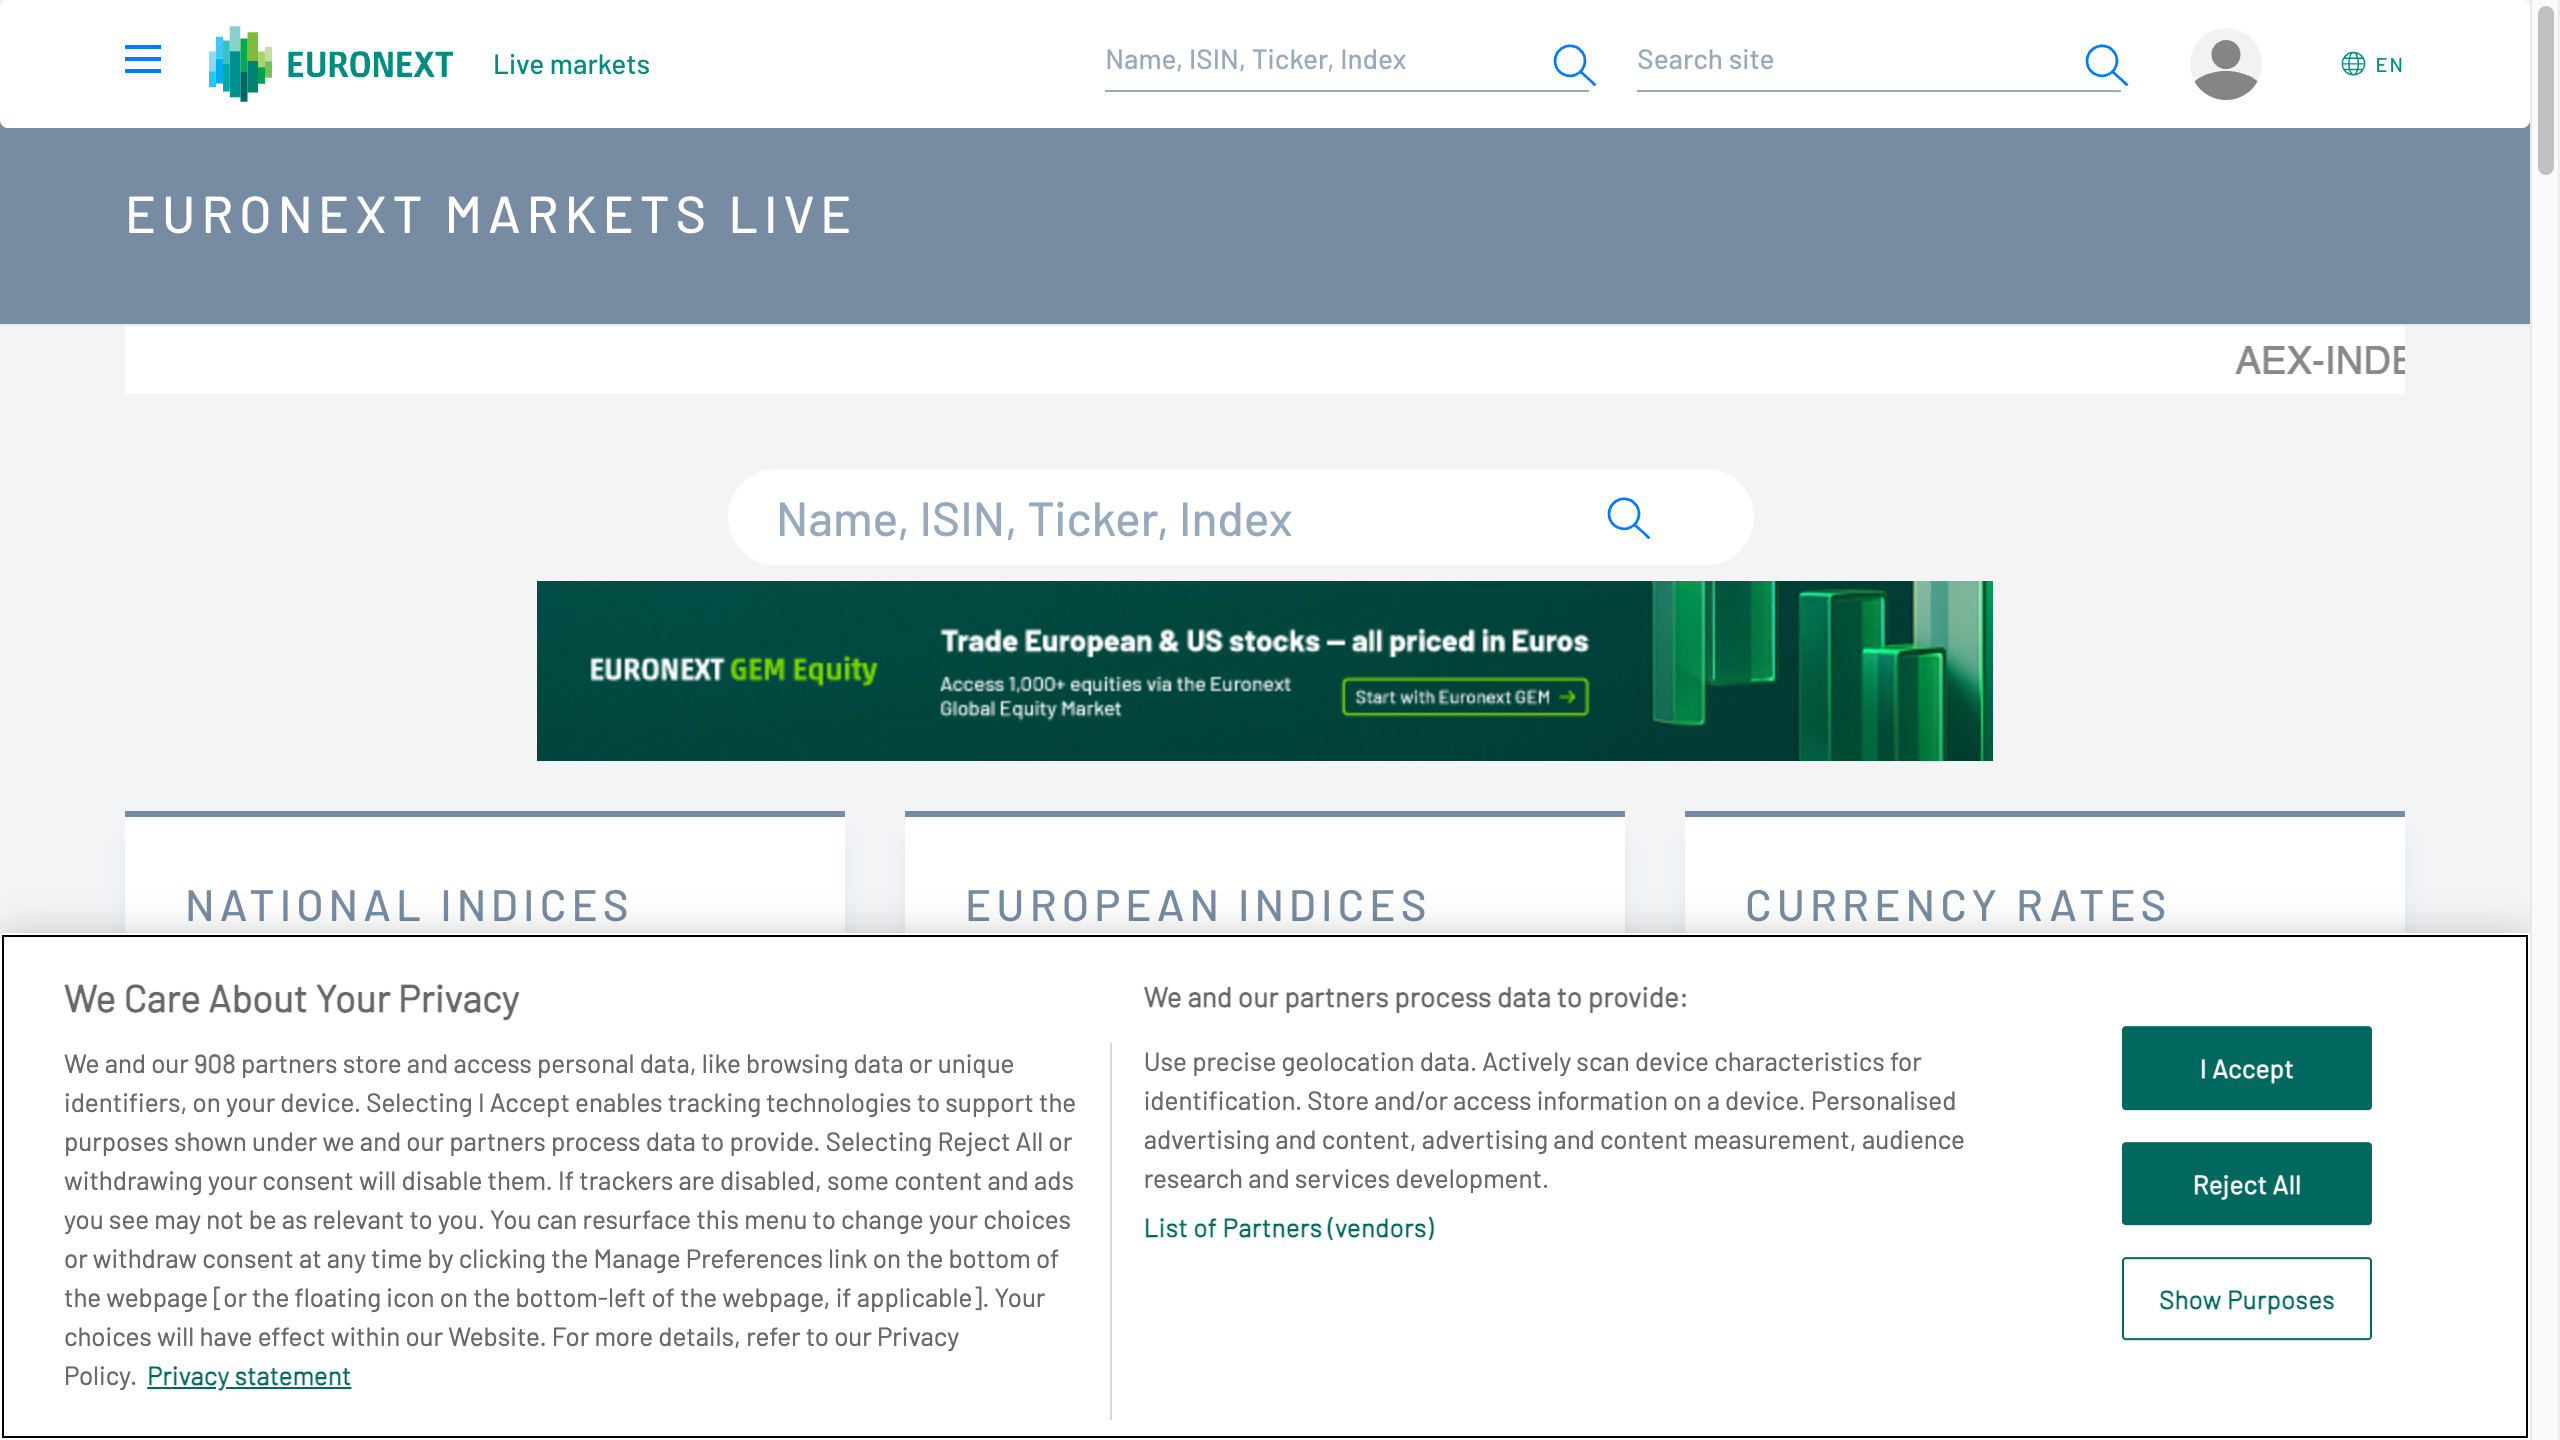Focus the header Name, ISIN, Ticker field

(x=1320, y=61)
